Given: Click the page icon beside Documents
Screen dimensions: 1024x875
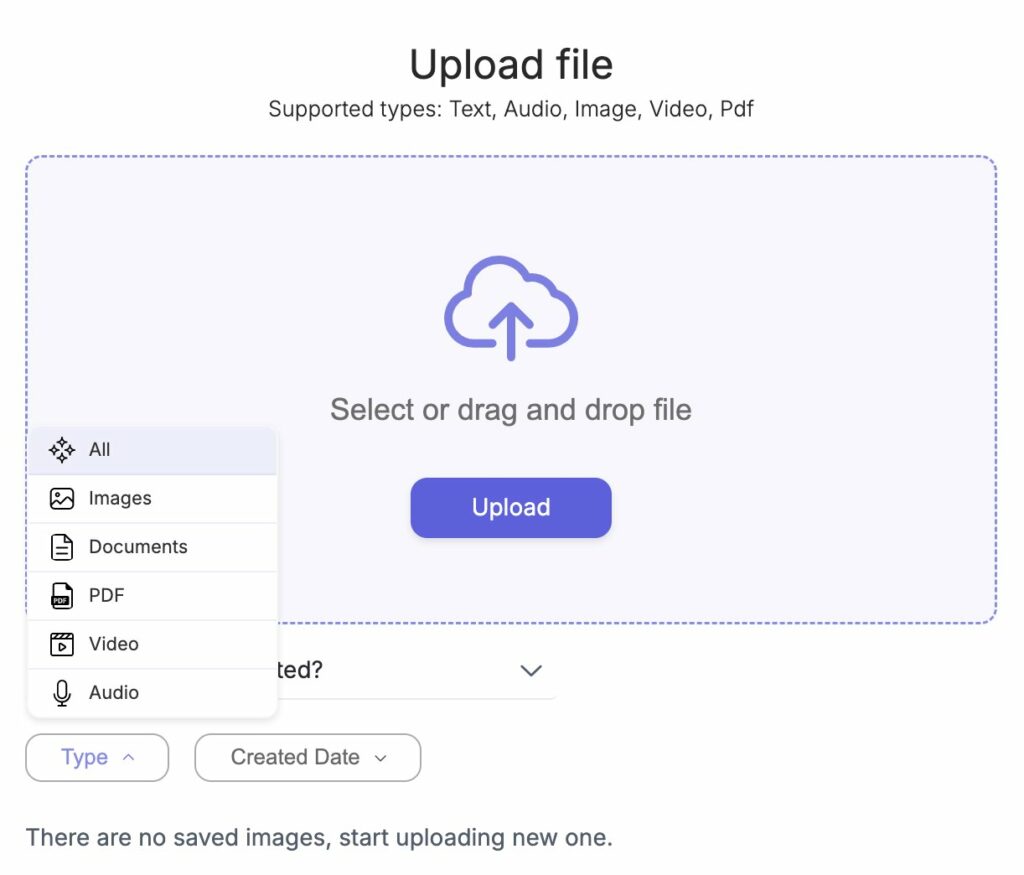Looking at the screenshot, I should tap(62, 547).
